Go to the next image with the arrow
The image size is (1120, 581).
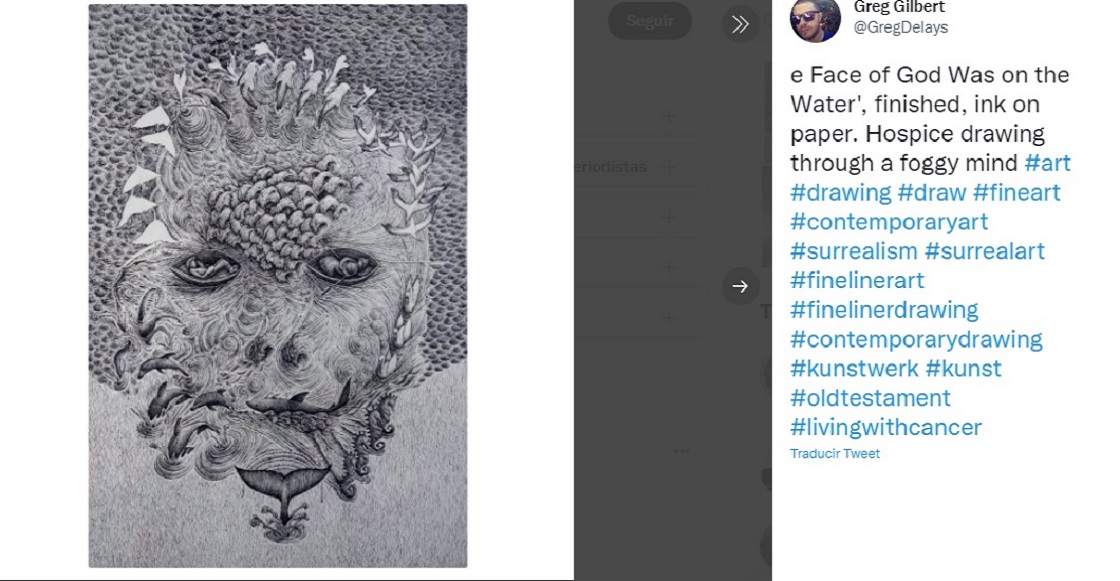click(740, 287)
